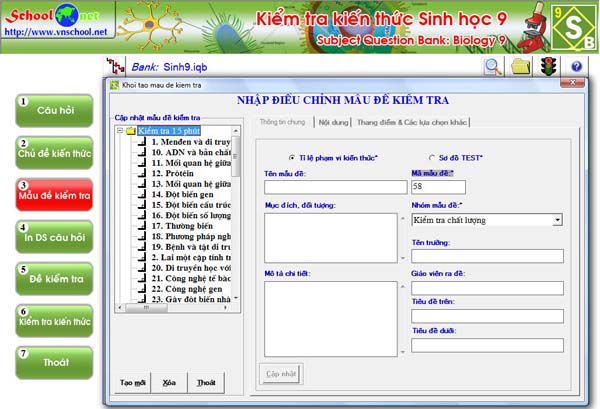The width and height of the screenshot is (600, 409).
Task: Click the Thoát sidebar button
Action: 54,363
